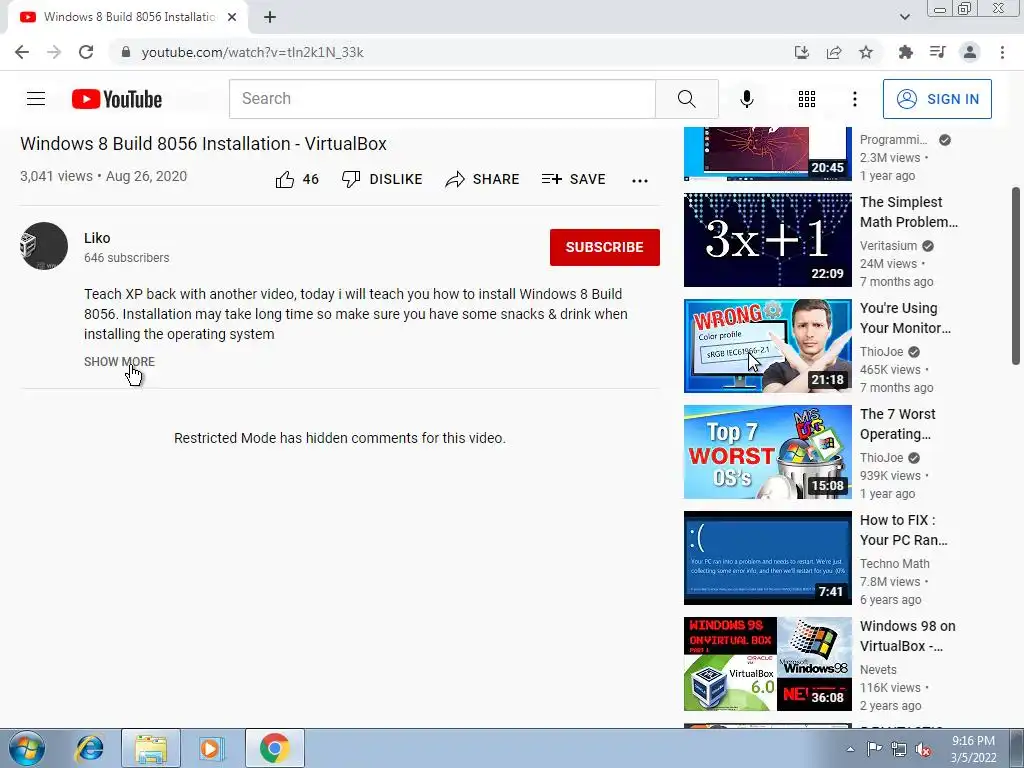Open You're Using Your Monitor wrong thumbnail
Viewport: 1024px width, 768px height.
pyautogui.click(x=767, y=345)
